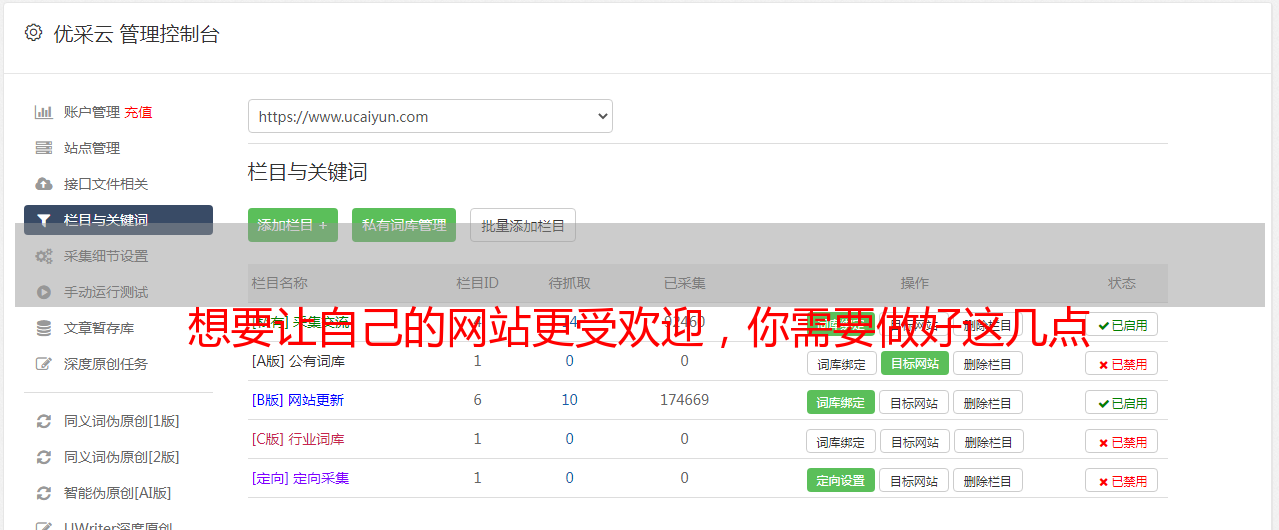Click 目标网站 in the [B版] 网站更新 row

[914, 402]
